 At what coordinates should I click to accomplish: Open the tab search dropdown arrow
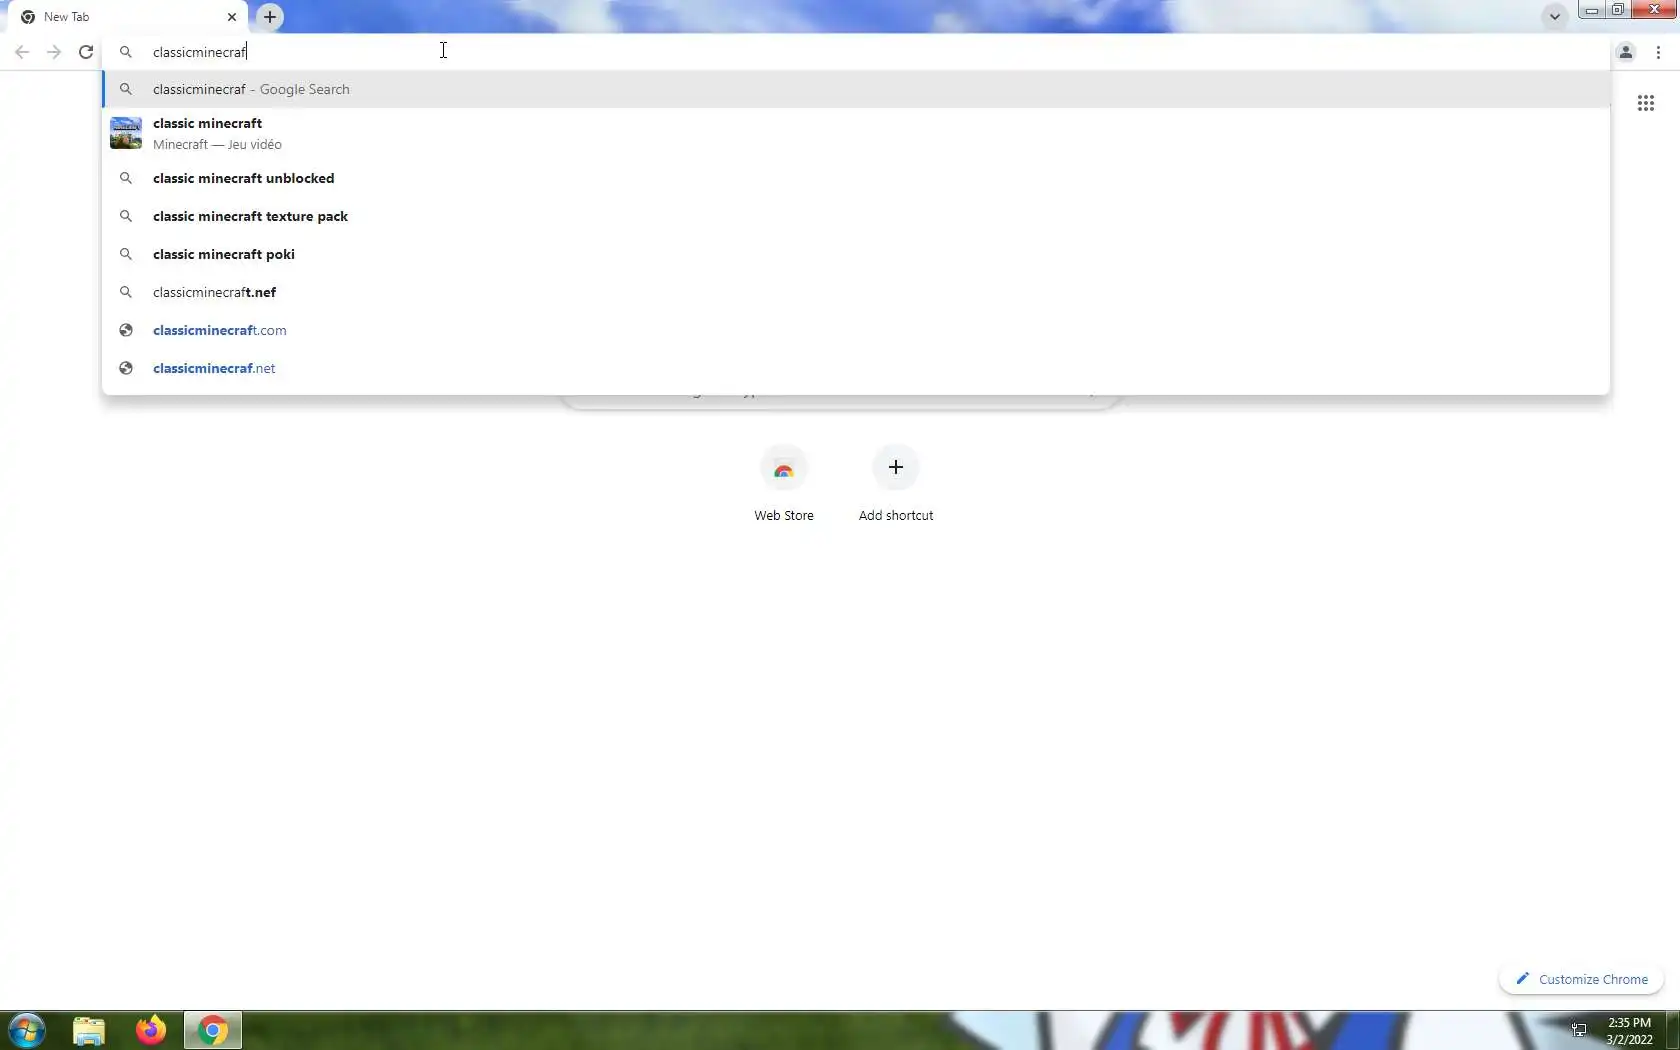click(x=1554, y=17)
